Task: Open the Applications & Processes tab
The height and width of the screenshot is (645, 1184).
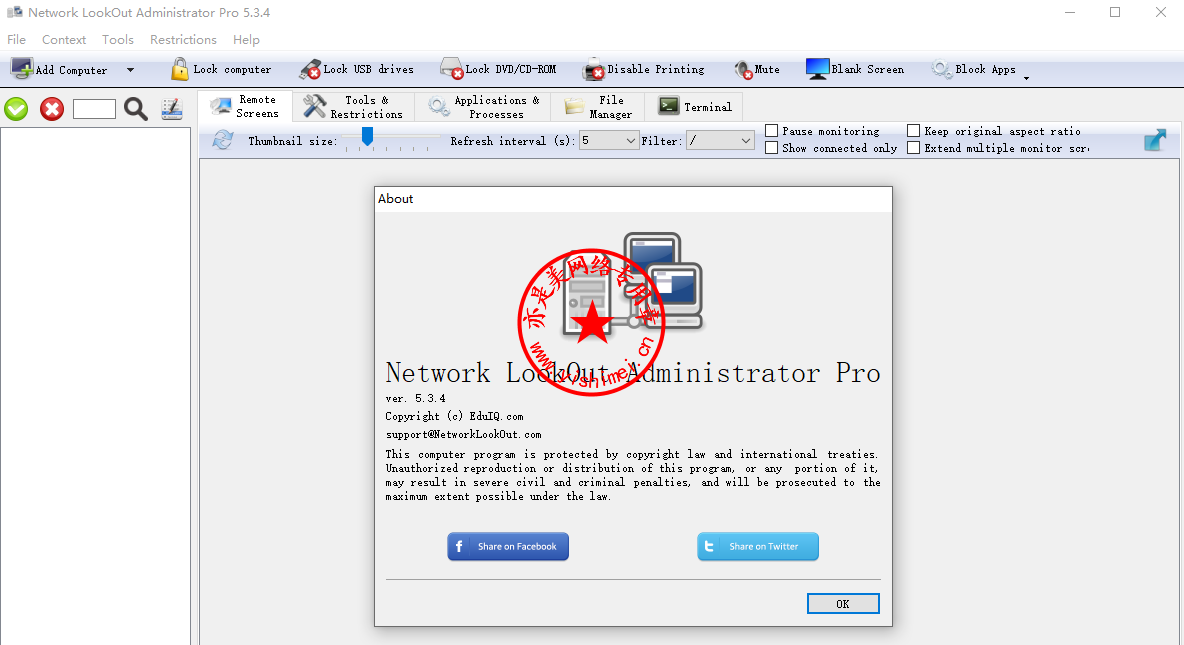Action: coord(483,106)
